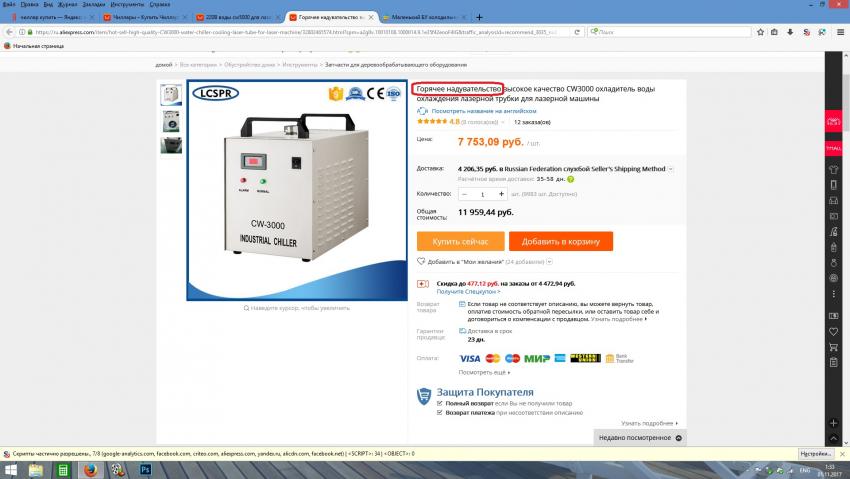Screen dimensions: 850x479
Task: Click Добавить в корзину button
Action: click(561, 241)
